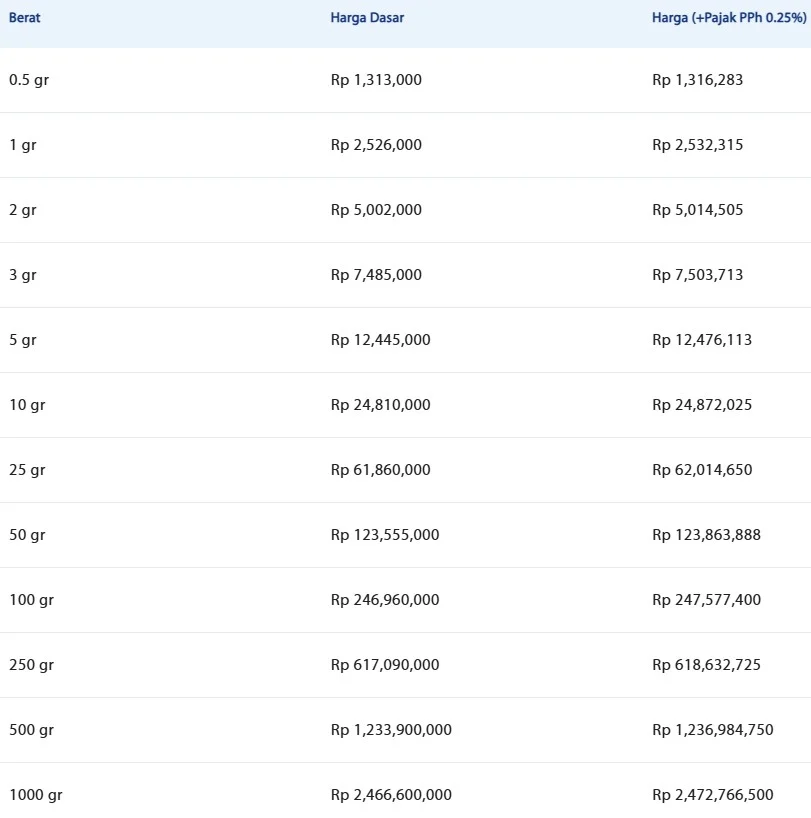Click taxed price Rp 1,236,984,750

point(712,730)
